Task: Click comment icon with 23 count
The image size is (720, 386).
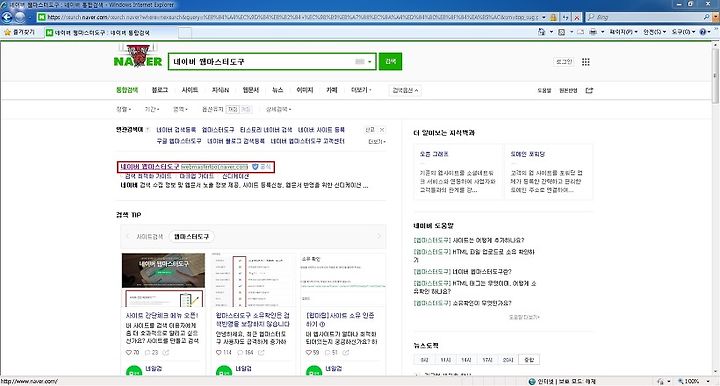Action: (x=147, y=352)
